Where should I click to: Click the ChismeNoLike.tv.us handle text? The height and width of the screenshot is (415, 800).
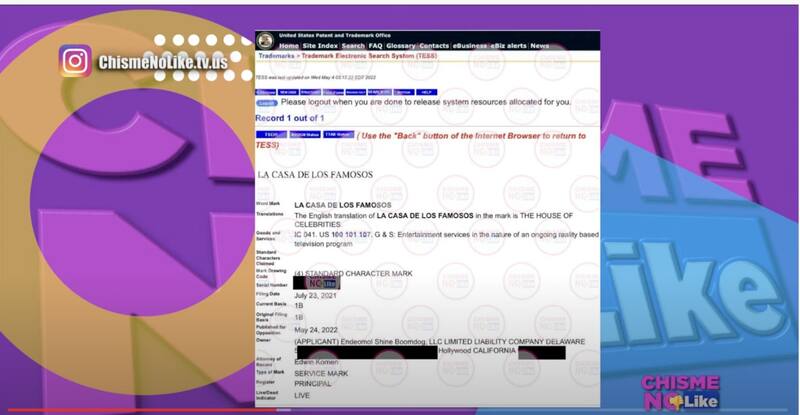click(x=162, y=63)
